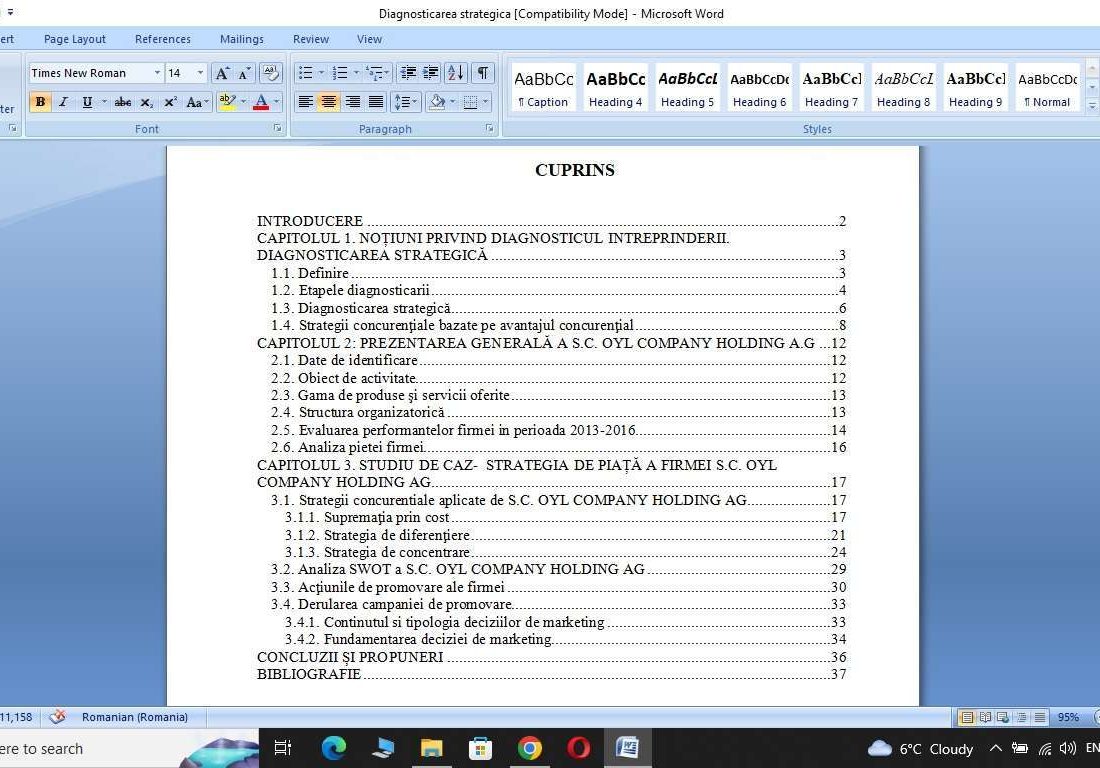Select the Clear Formatting icon
Image resolution: width=1100 pixels, height=768 pixels.
coord(269,72)
